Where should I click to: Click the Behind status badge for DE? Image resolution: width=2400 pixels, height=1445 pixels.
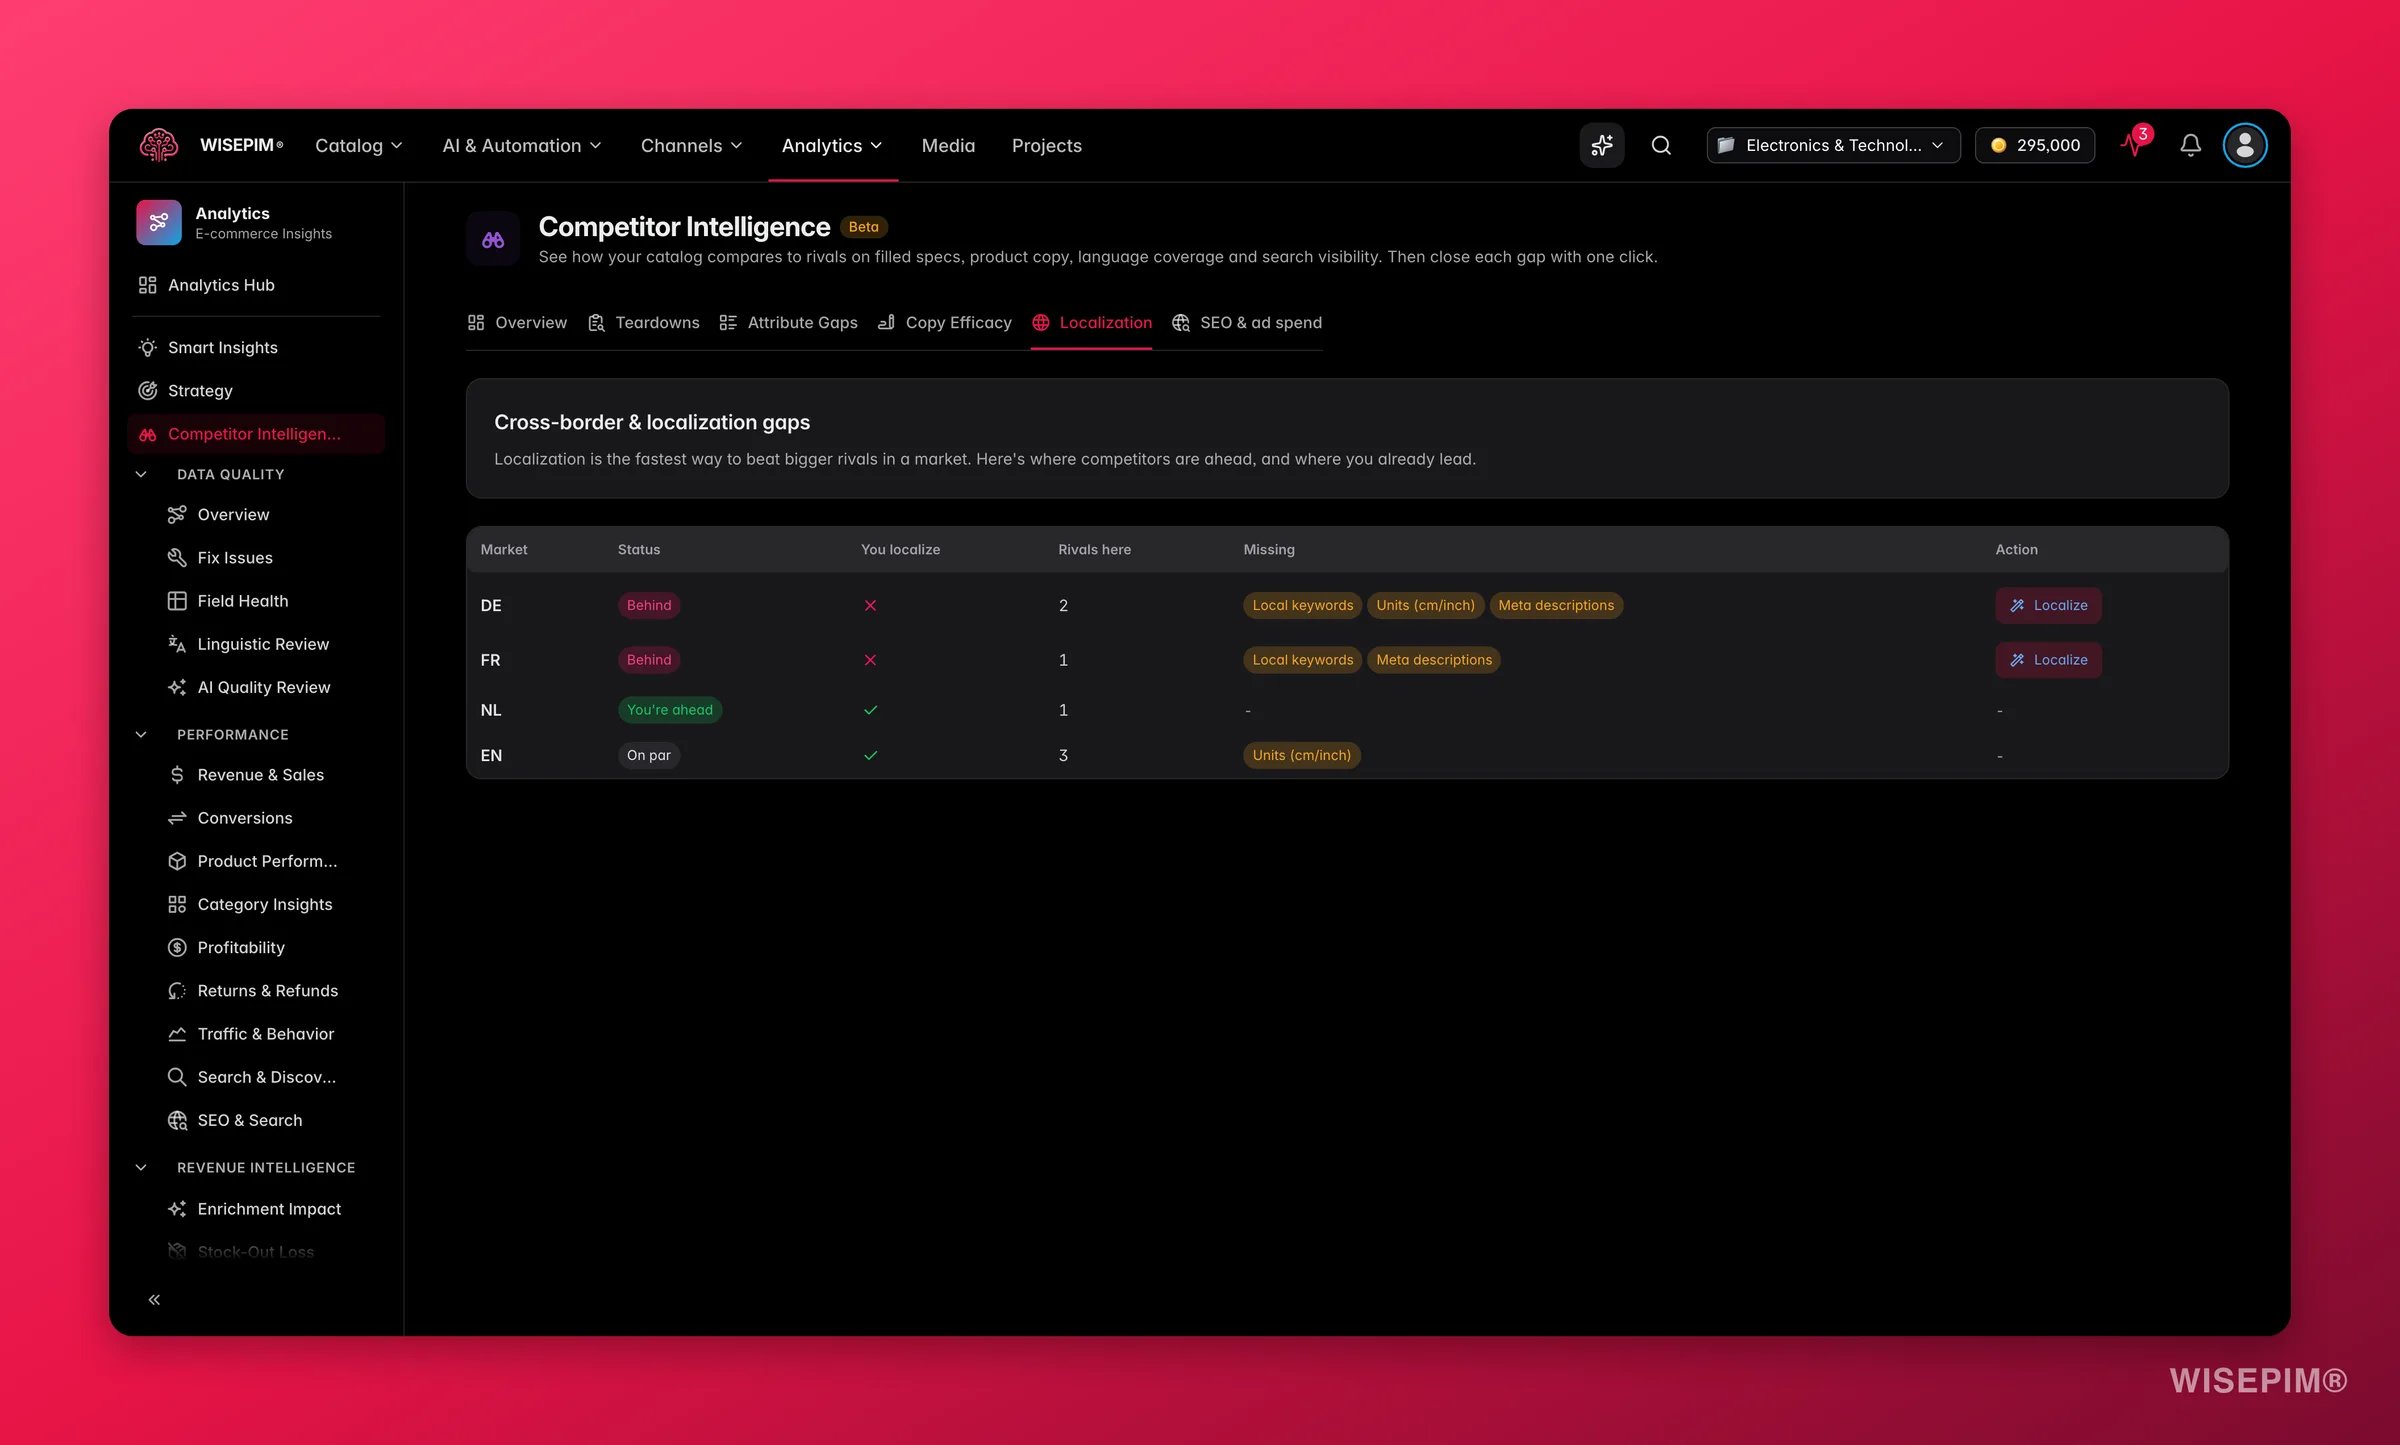[649, 605]
